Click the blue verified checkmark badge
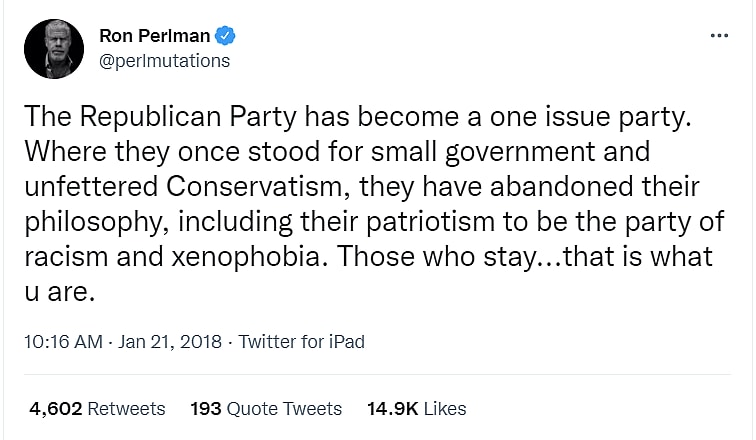The image size is (756, 440). [227, 36]
